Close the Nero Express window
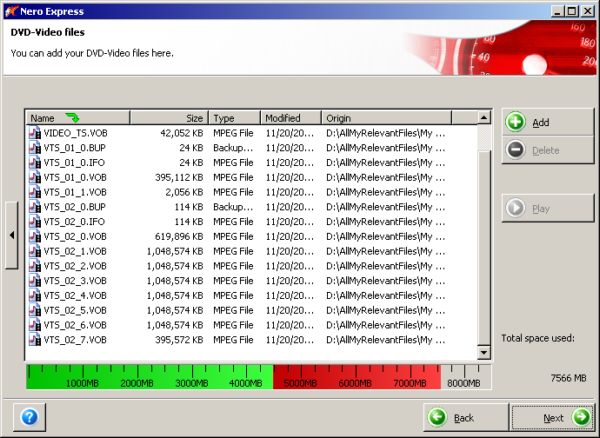The image size is (600, 438). pos(588,11)
